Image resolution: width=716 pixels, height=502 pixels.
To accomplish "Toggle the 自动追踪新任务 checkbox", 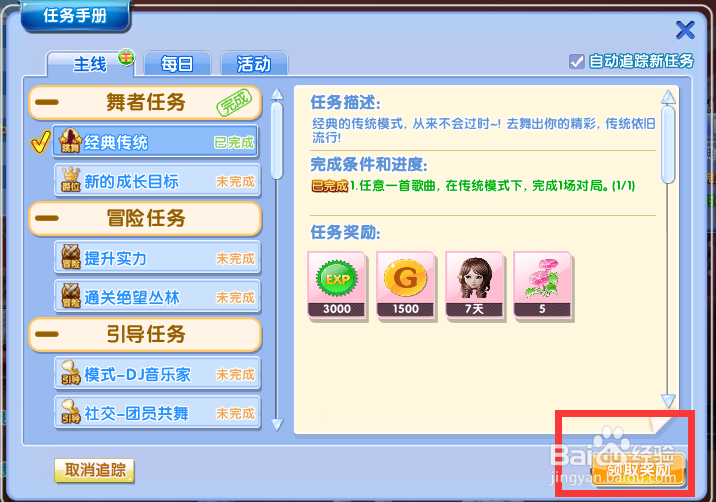I will point(576,61).
